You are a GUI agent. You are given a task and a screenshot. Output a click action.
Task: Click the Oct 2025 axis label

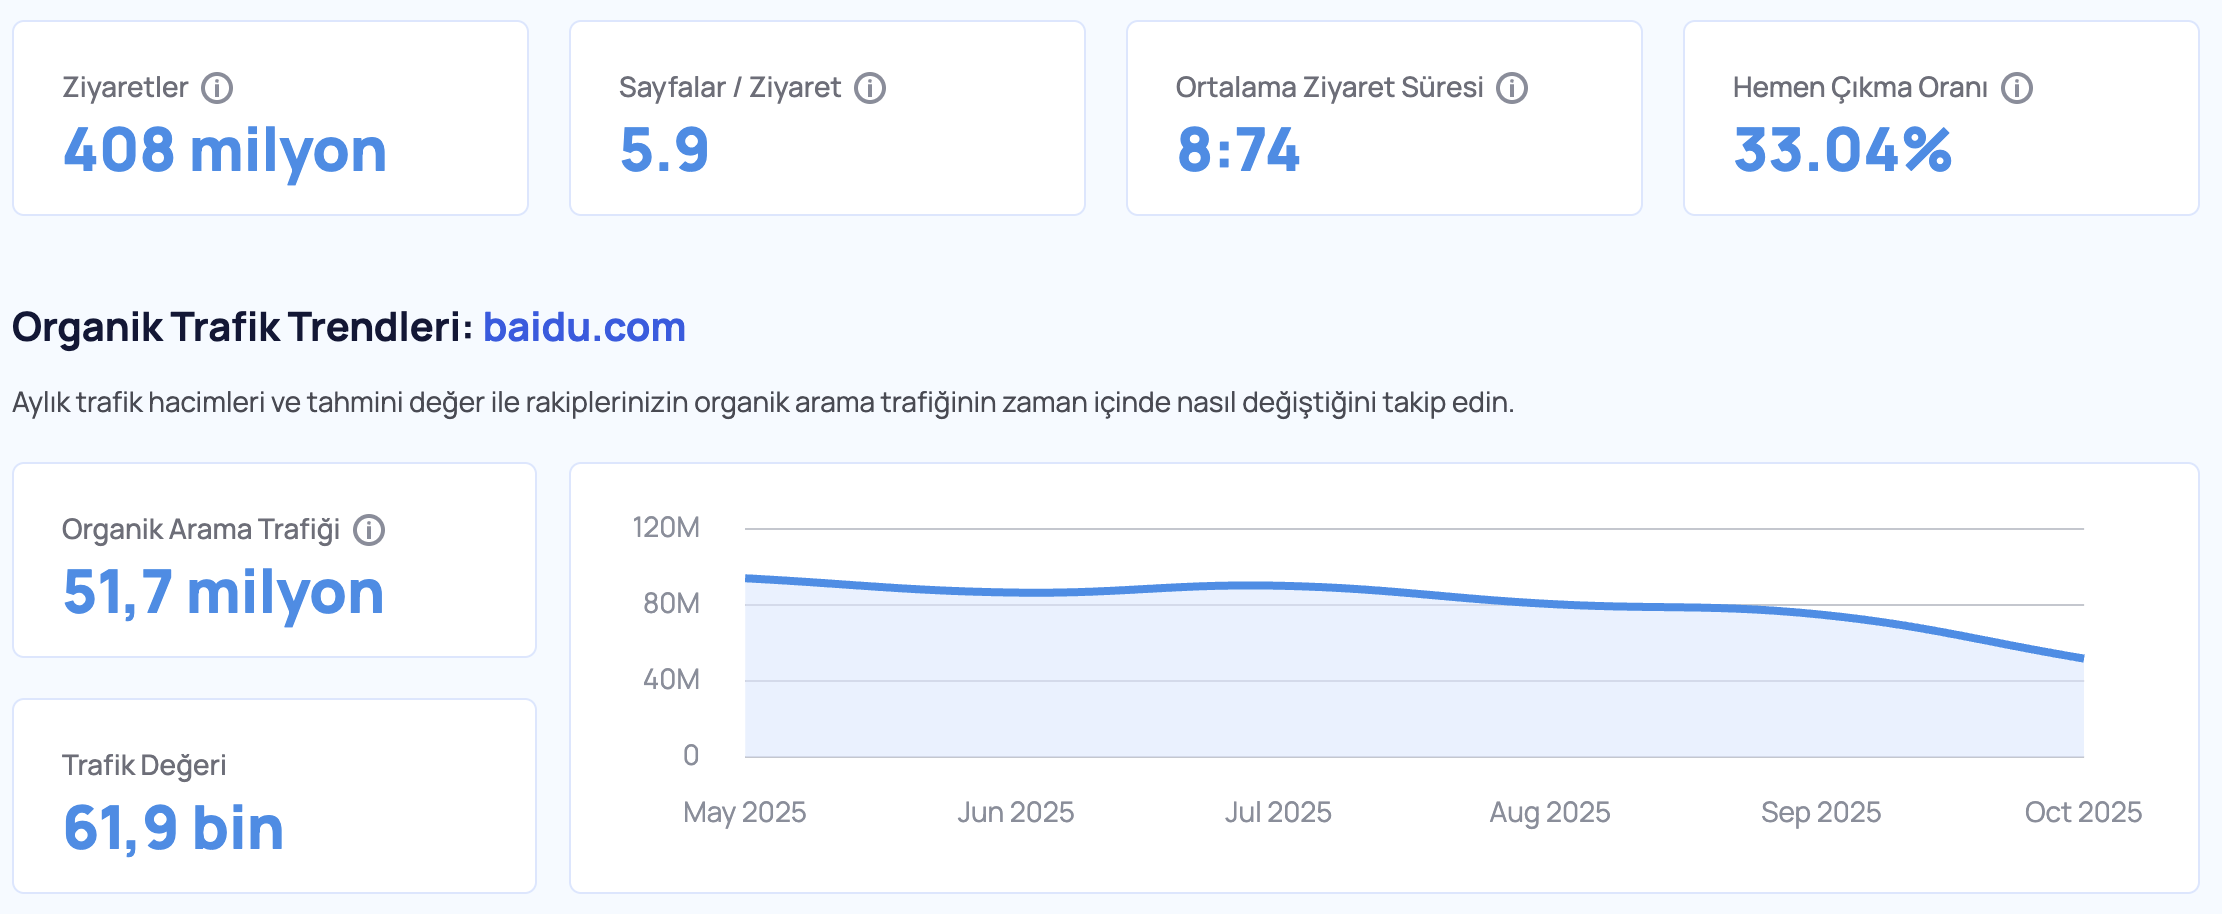[2083, 812]
